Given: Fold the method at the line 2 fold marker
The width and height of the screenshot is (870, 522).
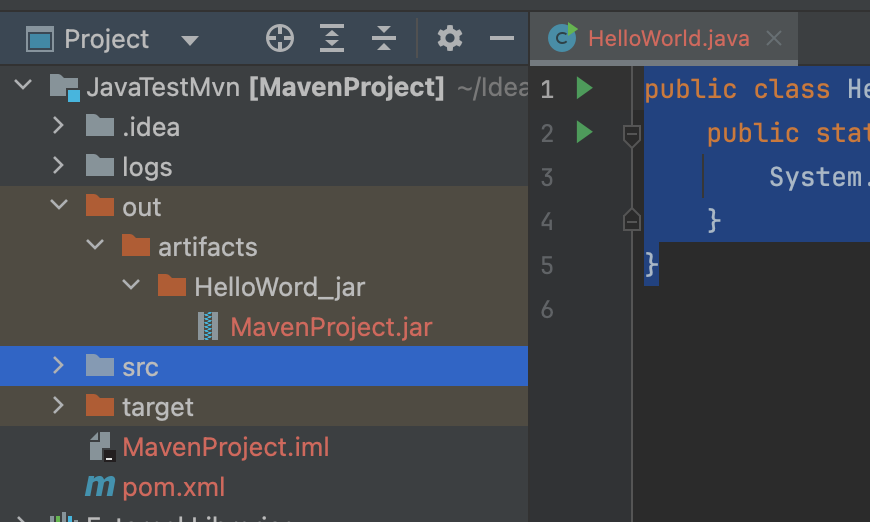Looking at the screenshot, I should click(632, 135).
